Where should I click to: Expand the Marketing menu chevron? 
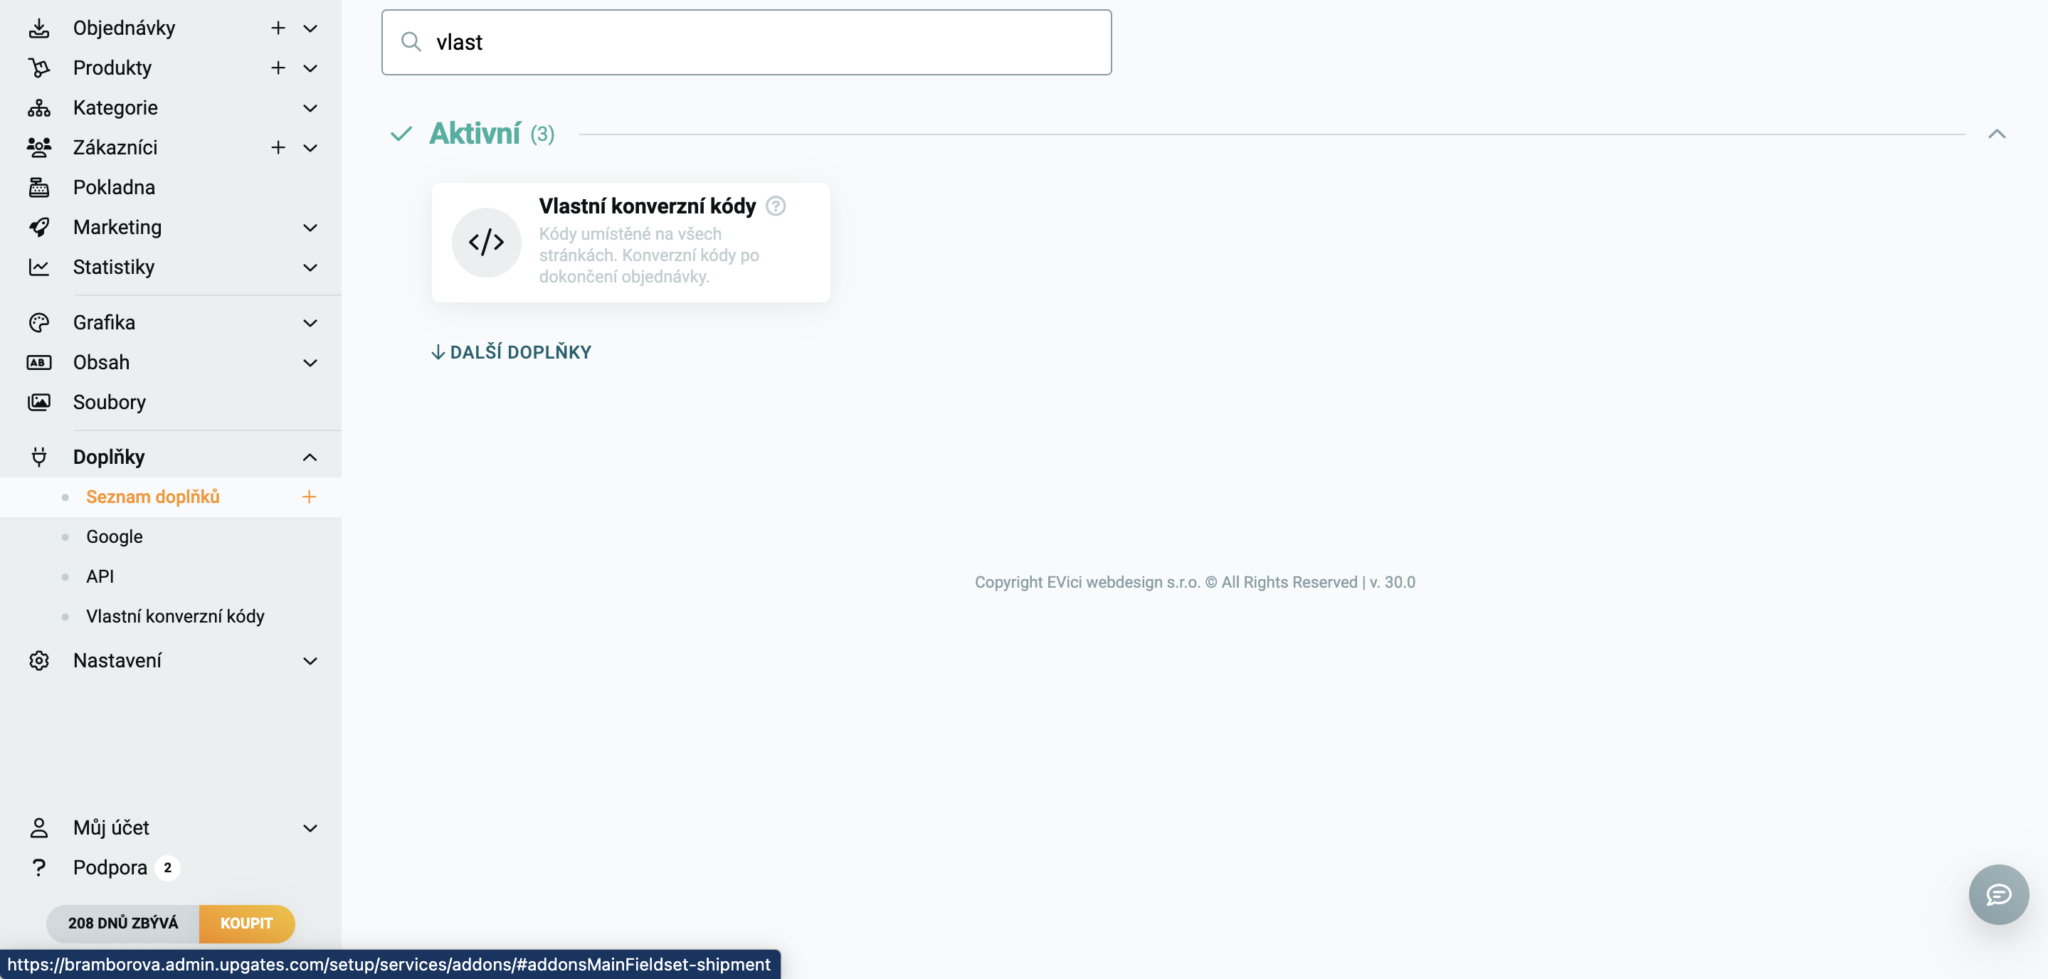(x=310, y=228)
